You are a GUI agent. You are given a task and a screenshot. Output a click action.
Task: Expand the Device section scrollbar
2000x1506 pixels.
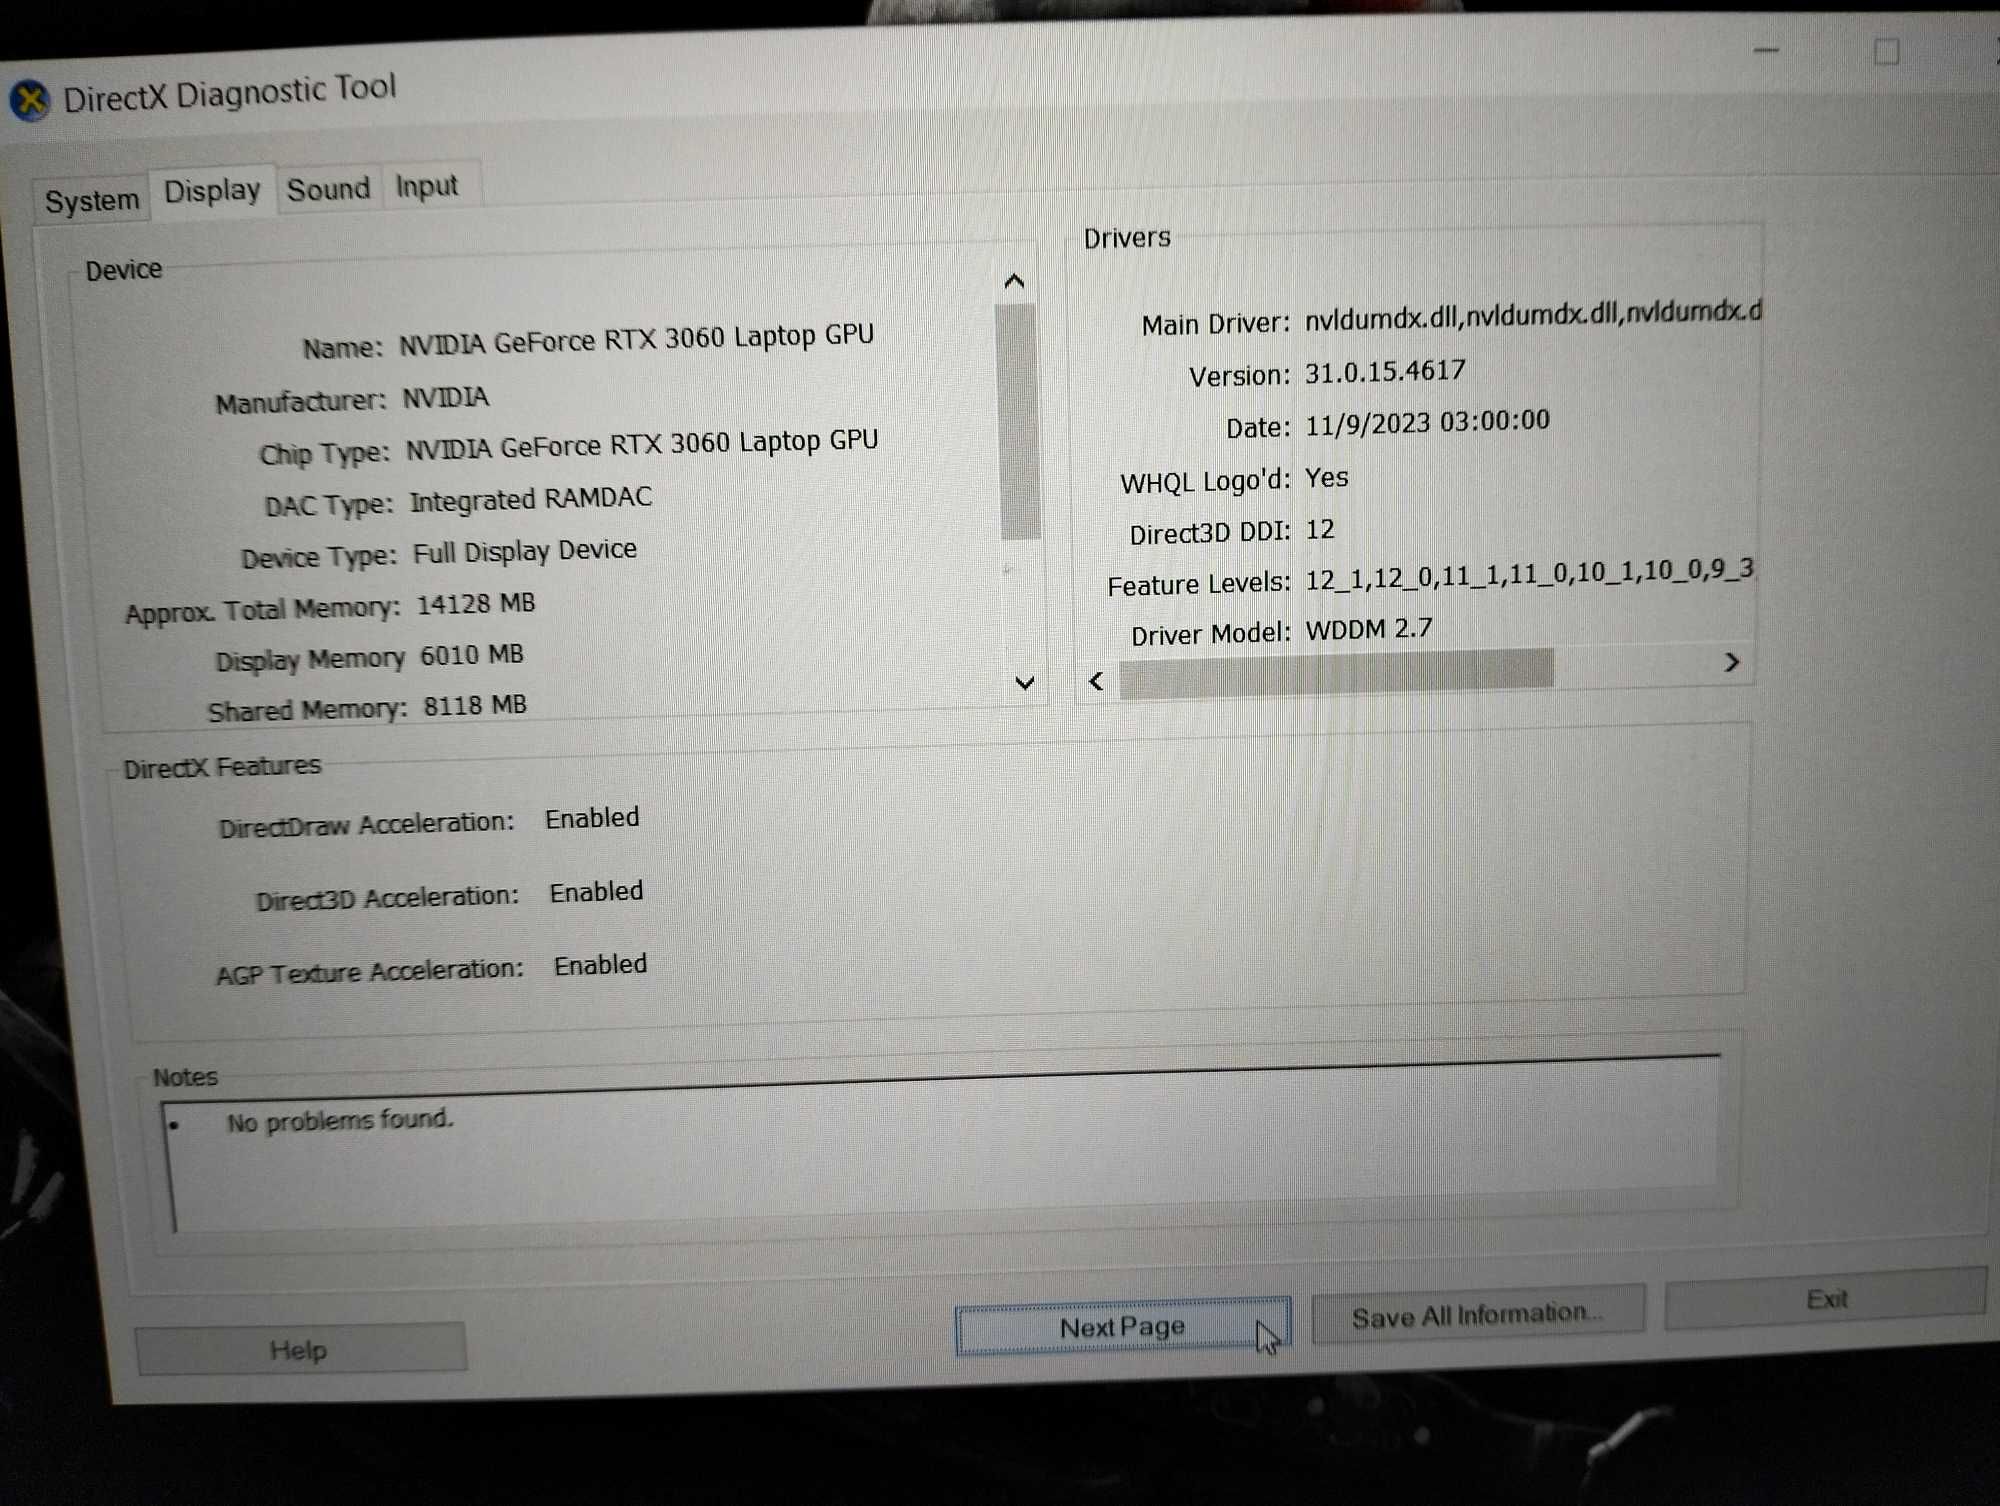(1019, 680)
